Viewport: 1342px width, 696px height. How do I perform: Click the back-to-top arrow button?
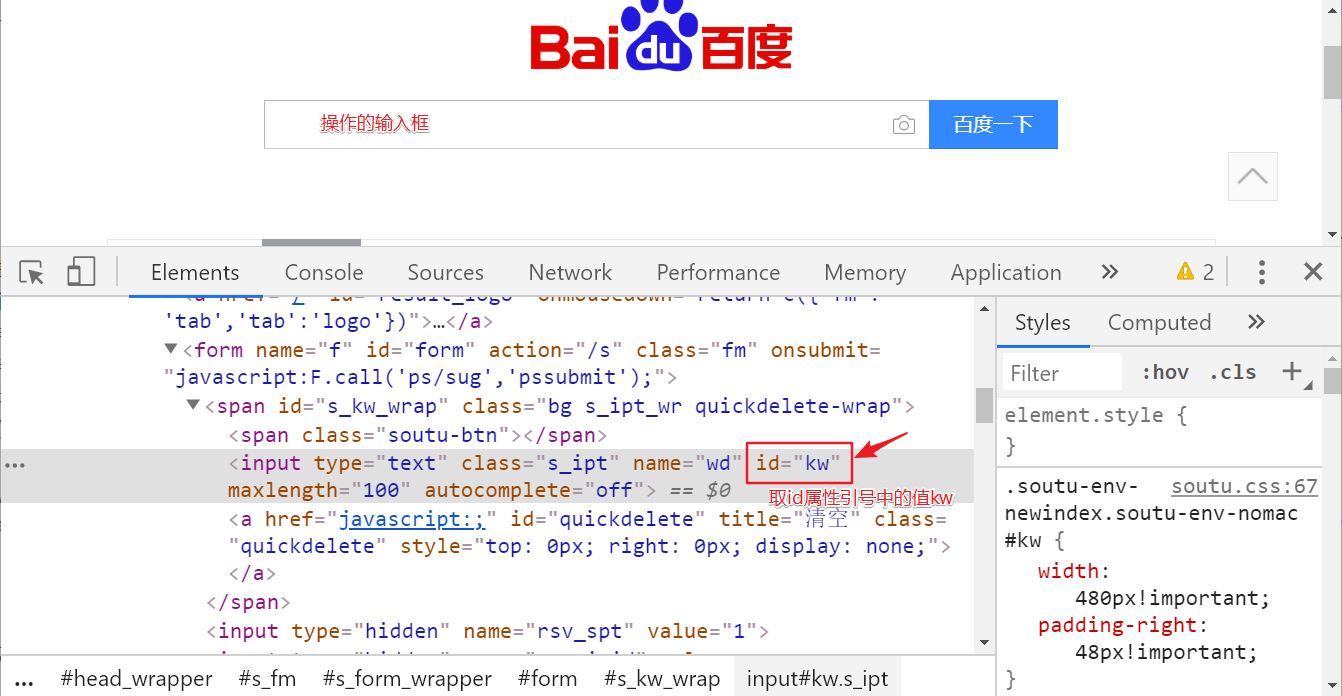point(1253,176)
